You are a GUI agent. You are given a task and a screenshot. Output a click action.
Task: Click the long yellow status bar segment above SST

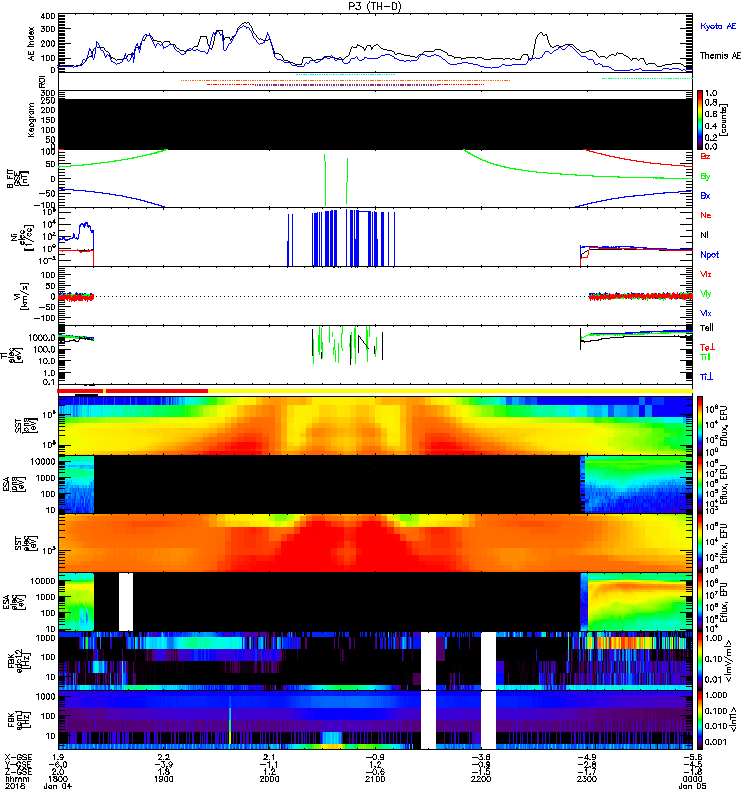pyautogui.click(x=450, y=391)
